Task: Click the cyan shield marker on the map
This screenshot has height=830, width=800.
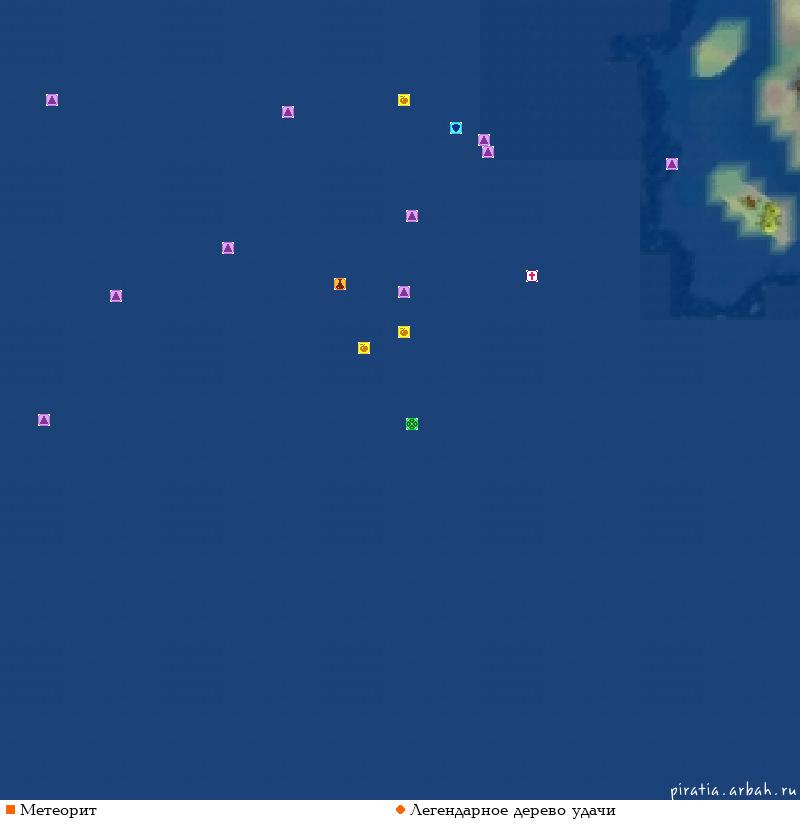Action: point(456,128)
